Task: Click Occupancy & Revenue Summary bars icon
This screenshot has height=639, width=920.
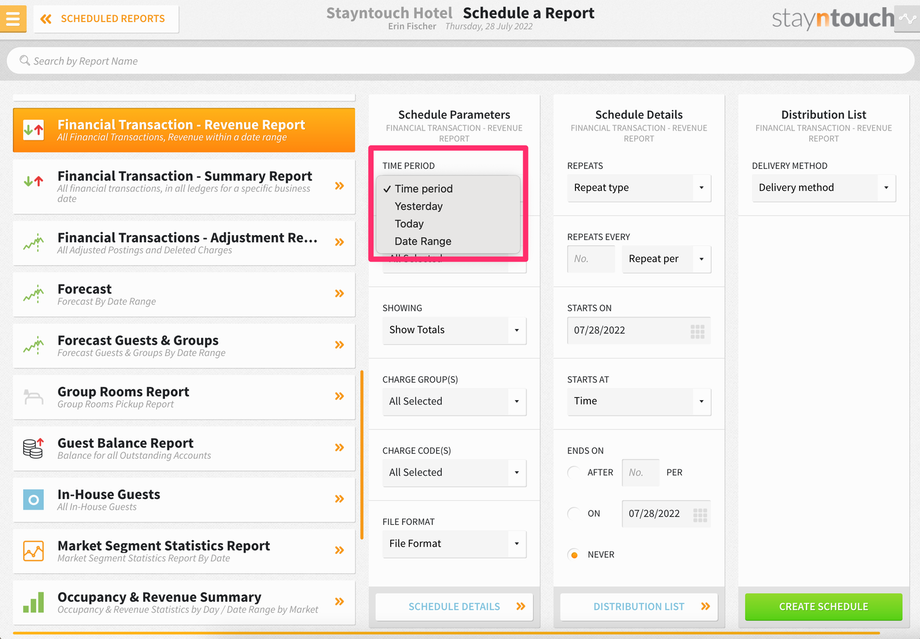Action: [x=33, y=603]
